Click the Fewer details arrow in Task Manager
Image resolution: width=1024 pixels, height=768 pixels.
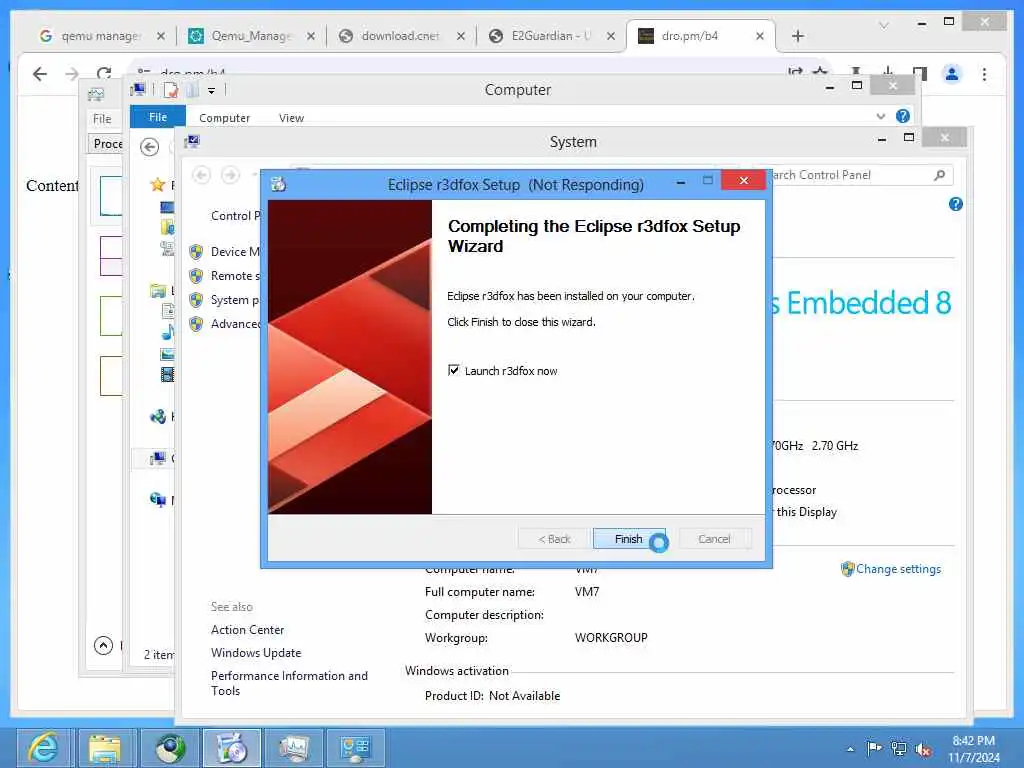103,645
